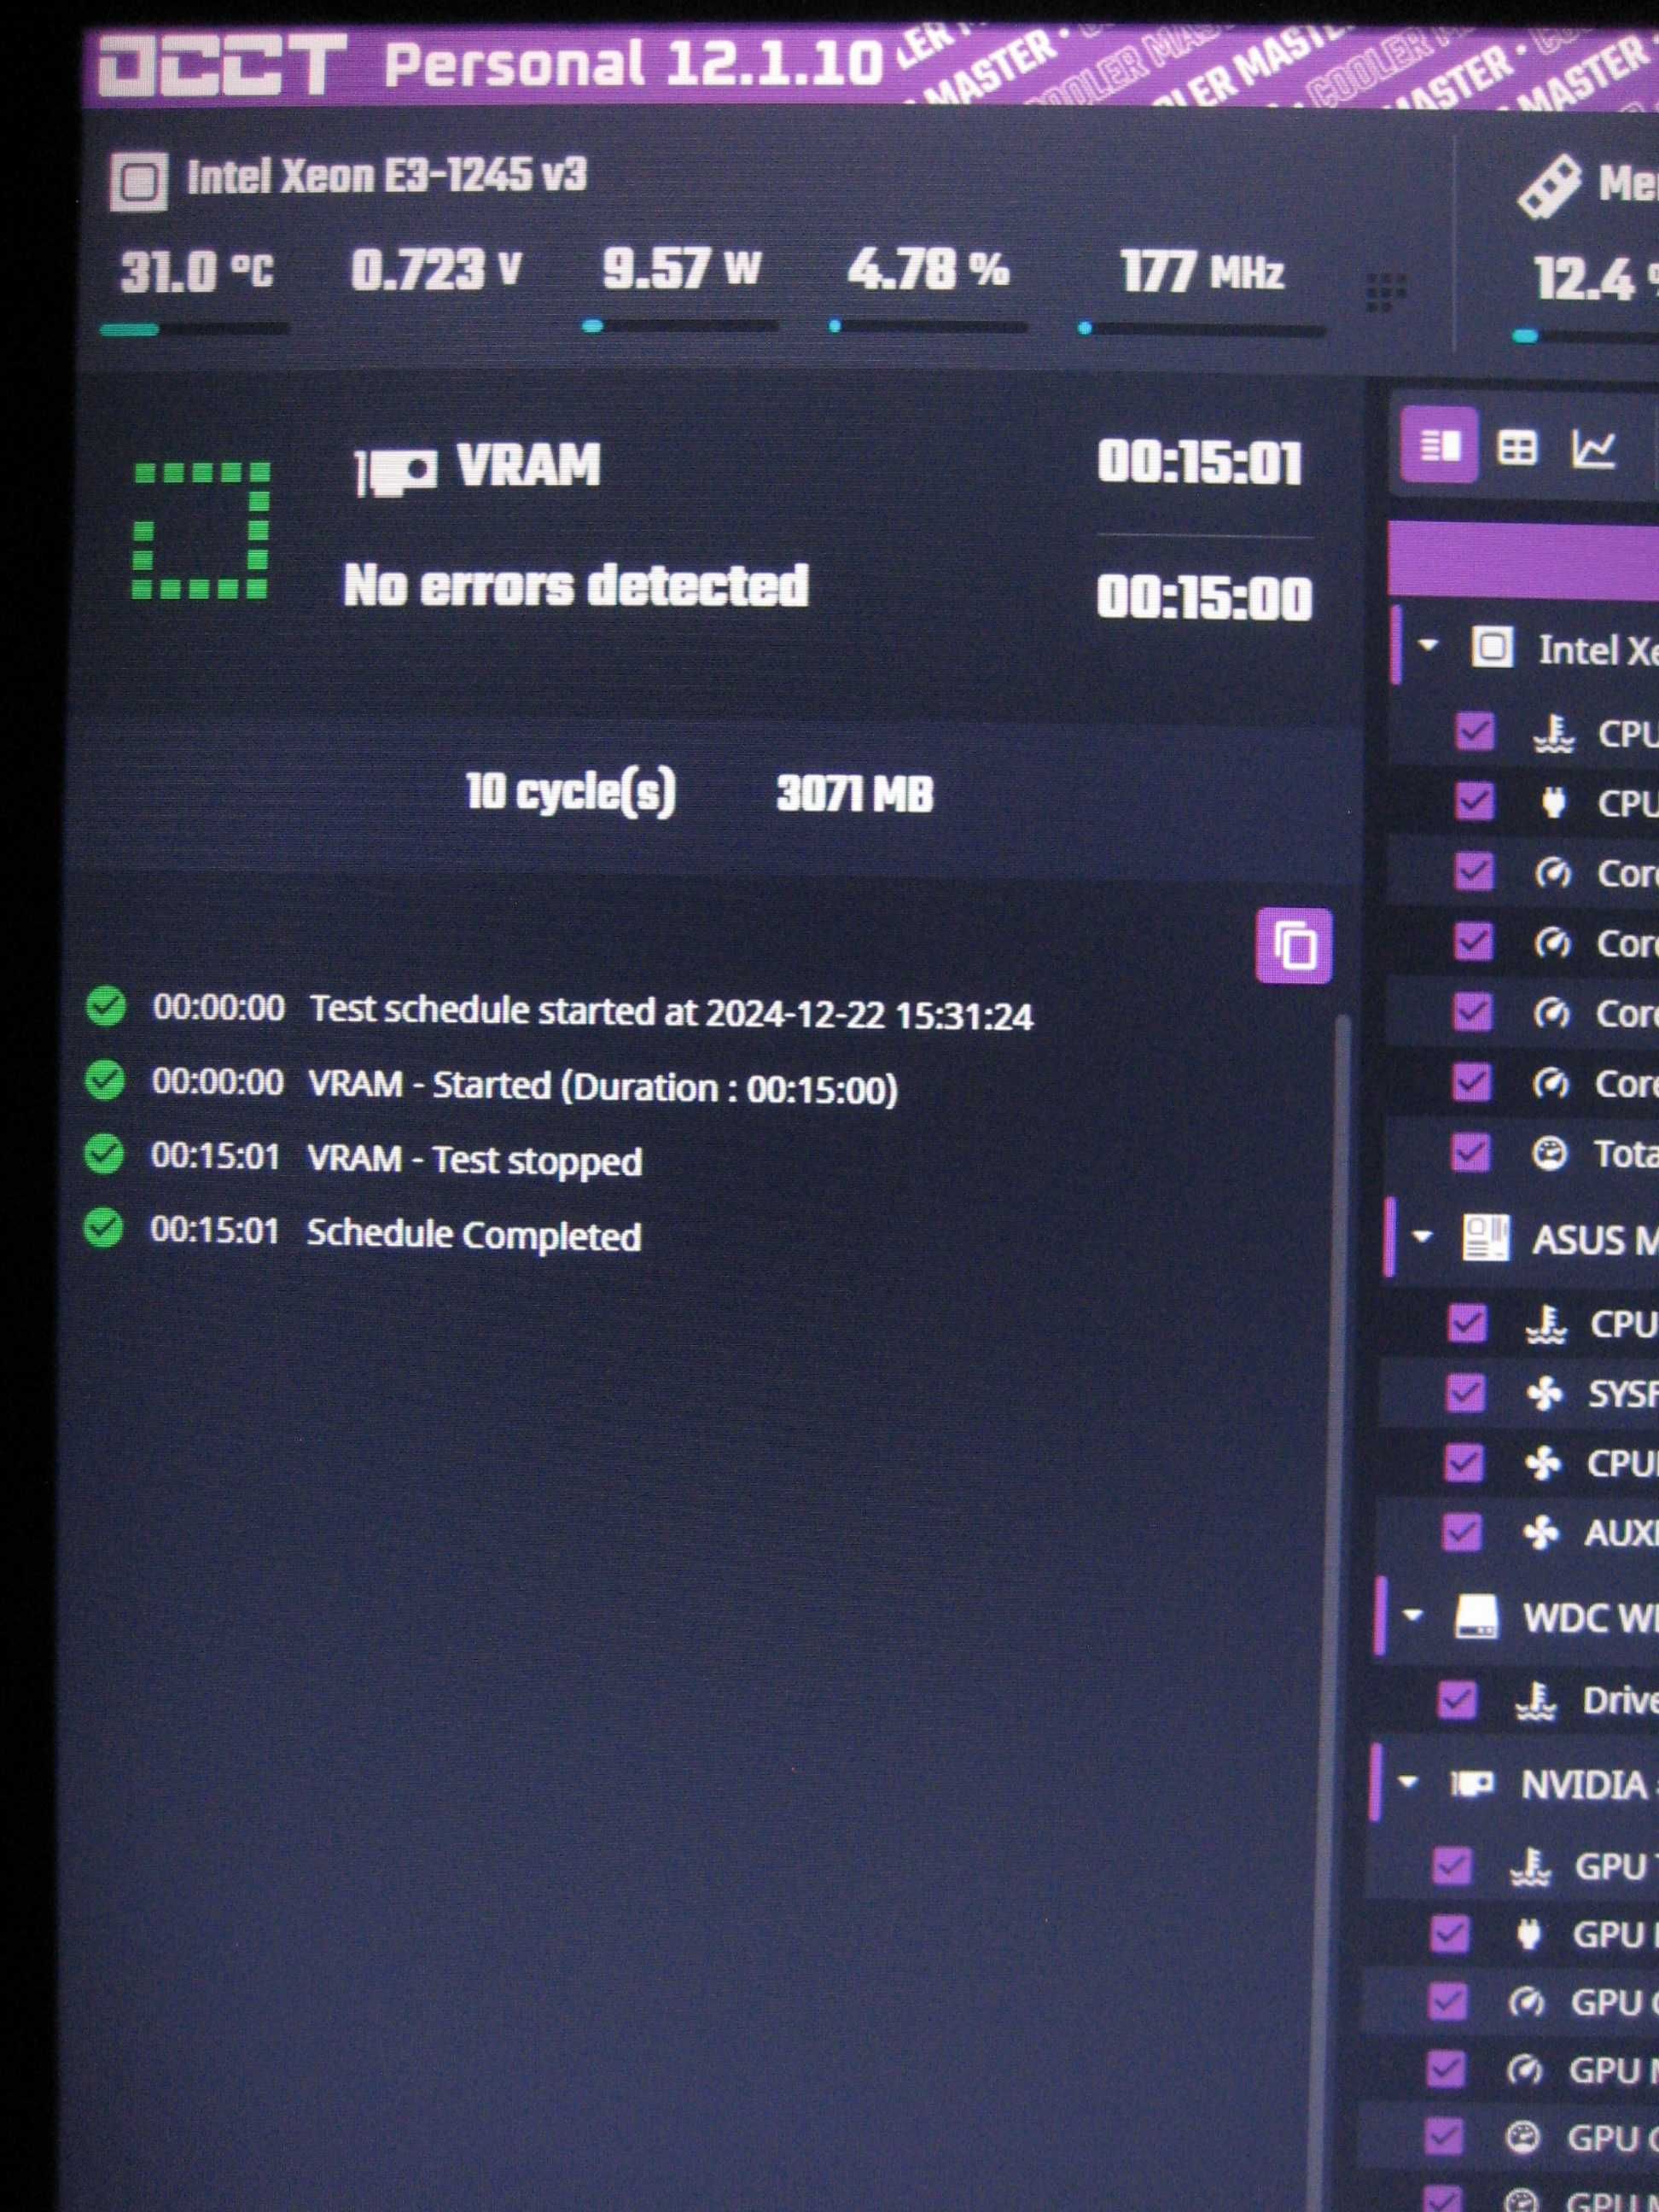Switch to the graph monitoring view

pyautogui.click(x=1593, y=448)
